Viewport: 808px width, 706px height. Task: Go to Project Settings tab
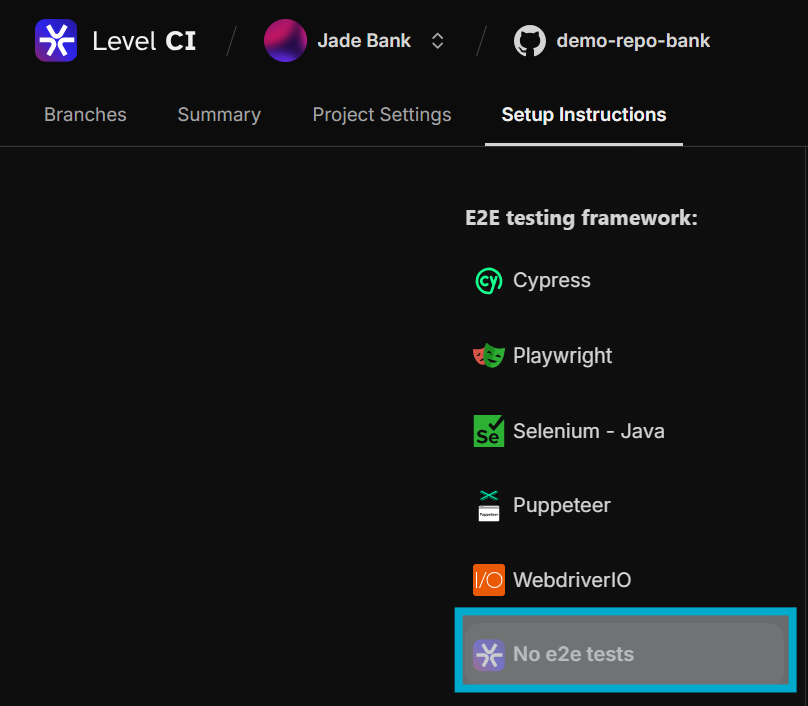click(382, 115)
